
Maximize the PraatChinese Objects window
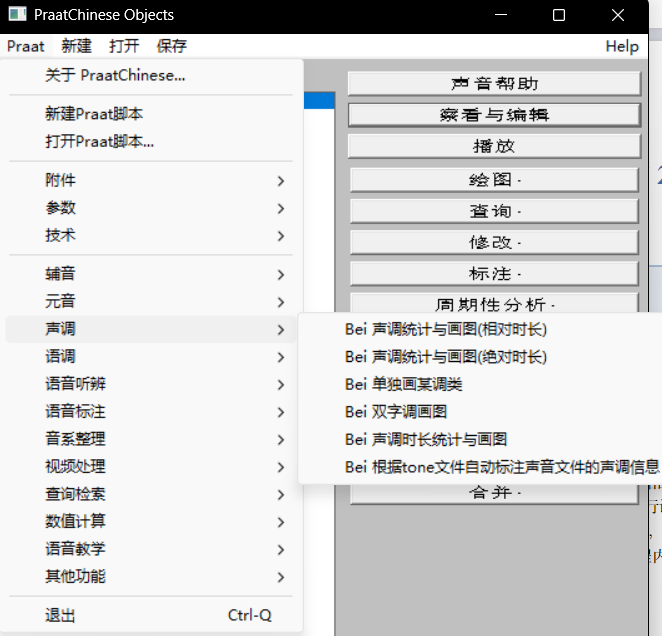coord(559,15)
